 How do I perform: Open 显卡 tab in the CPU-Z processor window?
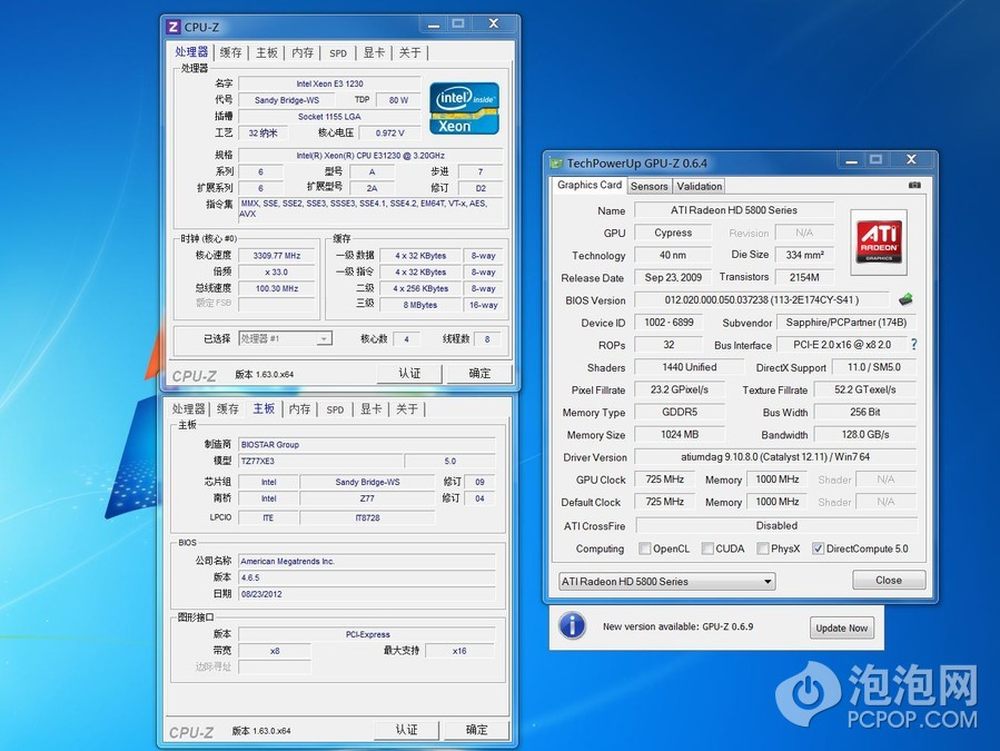point(374,53)
